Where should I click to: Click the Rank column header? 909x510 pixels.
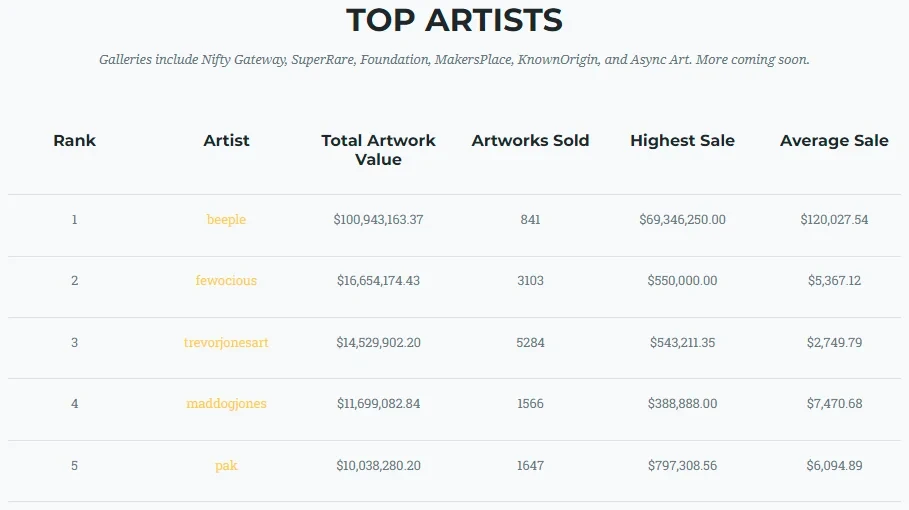(x=75, y=141)
